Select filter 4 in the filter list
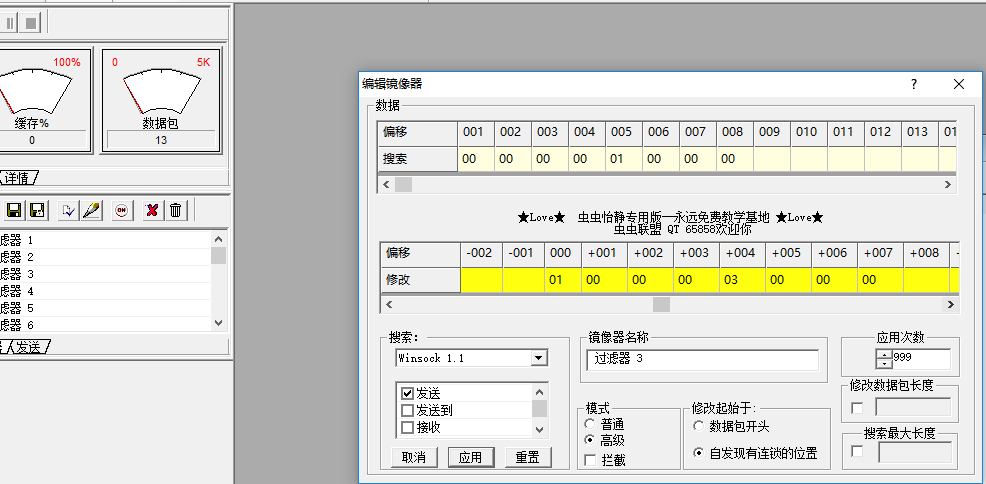Screen dimensions: 986x484 [105, 291]
